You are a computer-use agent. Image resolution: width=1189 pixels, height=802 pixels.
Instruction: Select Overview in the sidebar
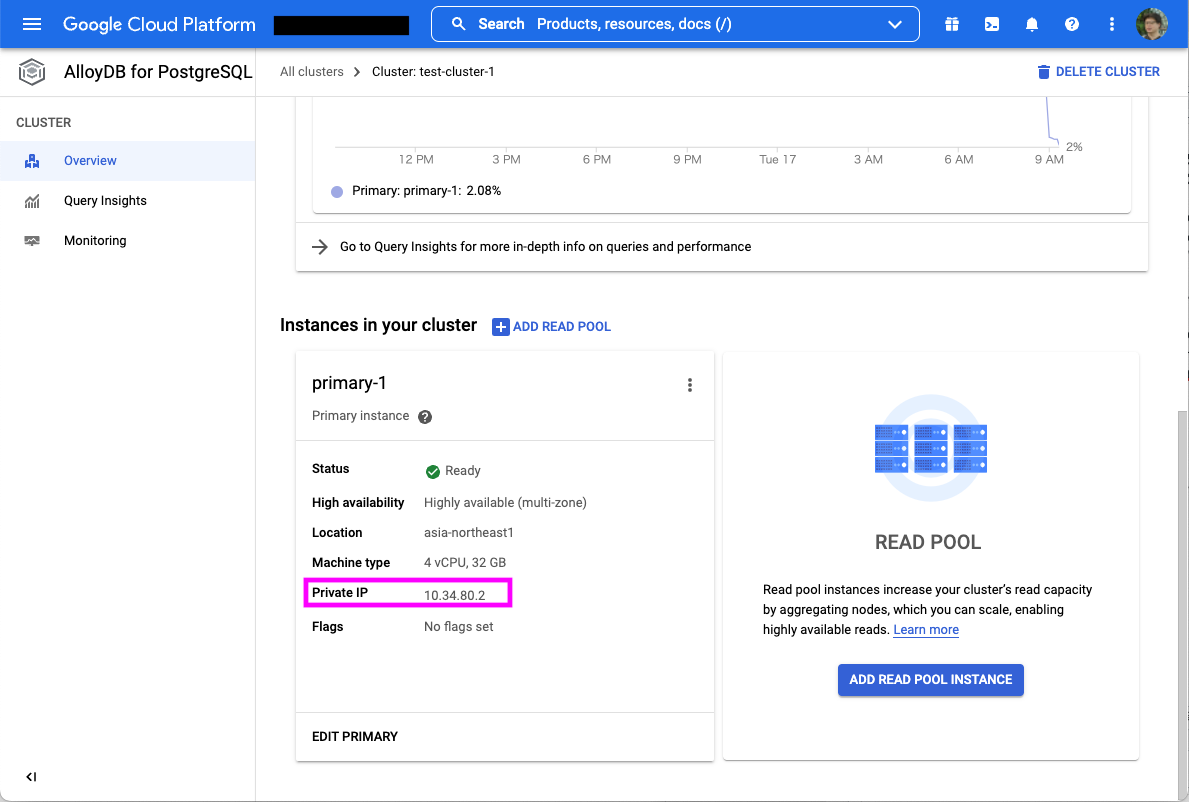127,161
